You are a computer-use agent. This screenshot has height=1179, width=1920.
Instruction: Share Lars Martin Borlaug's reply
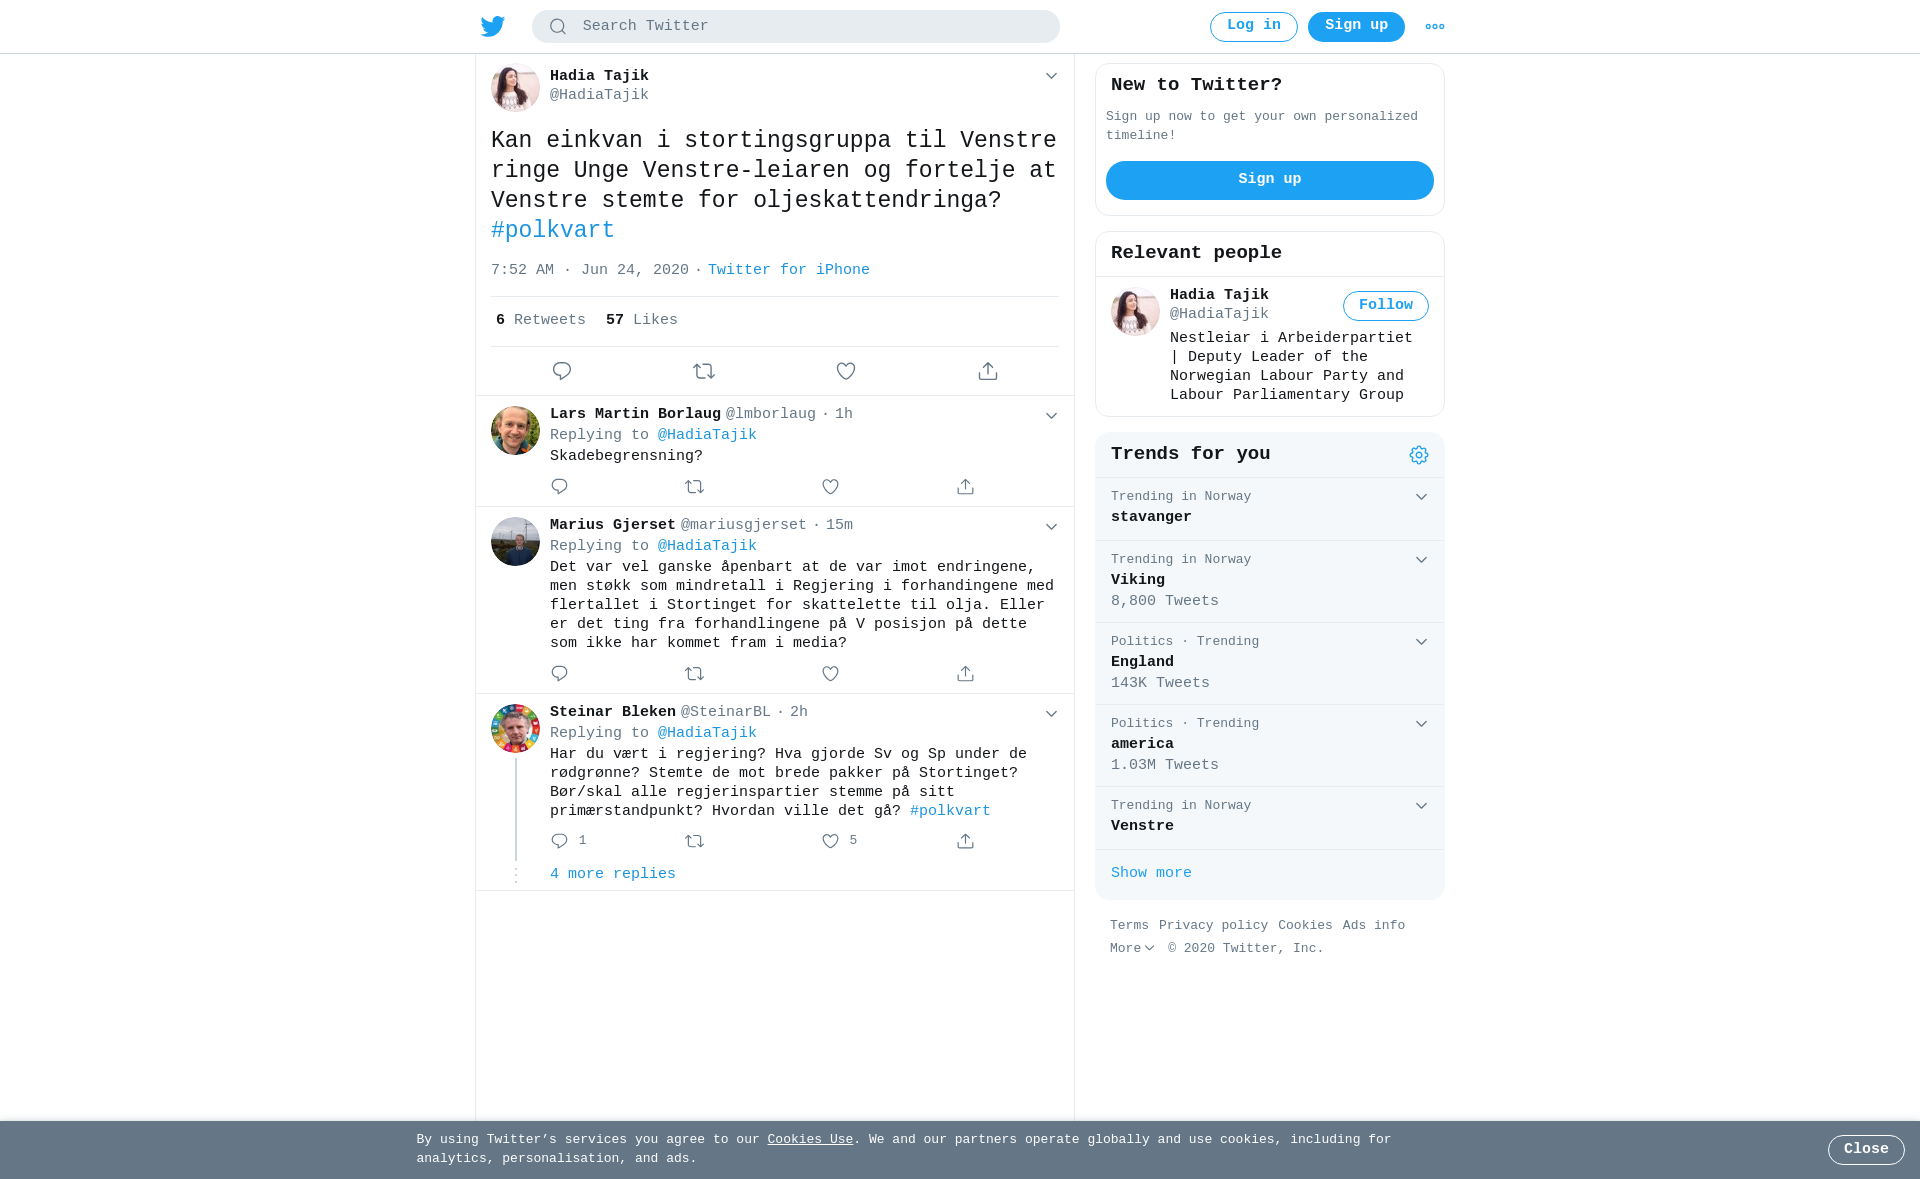tap(965, 487)
